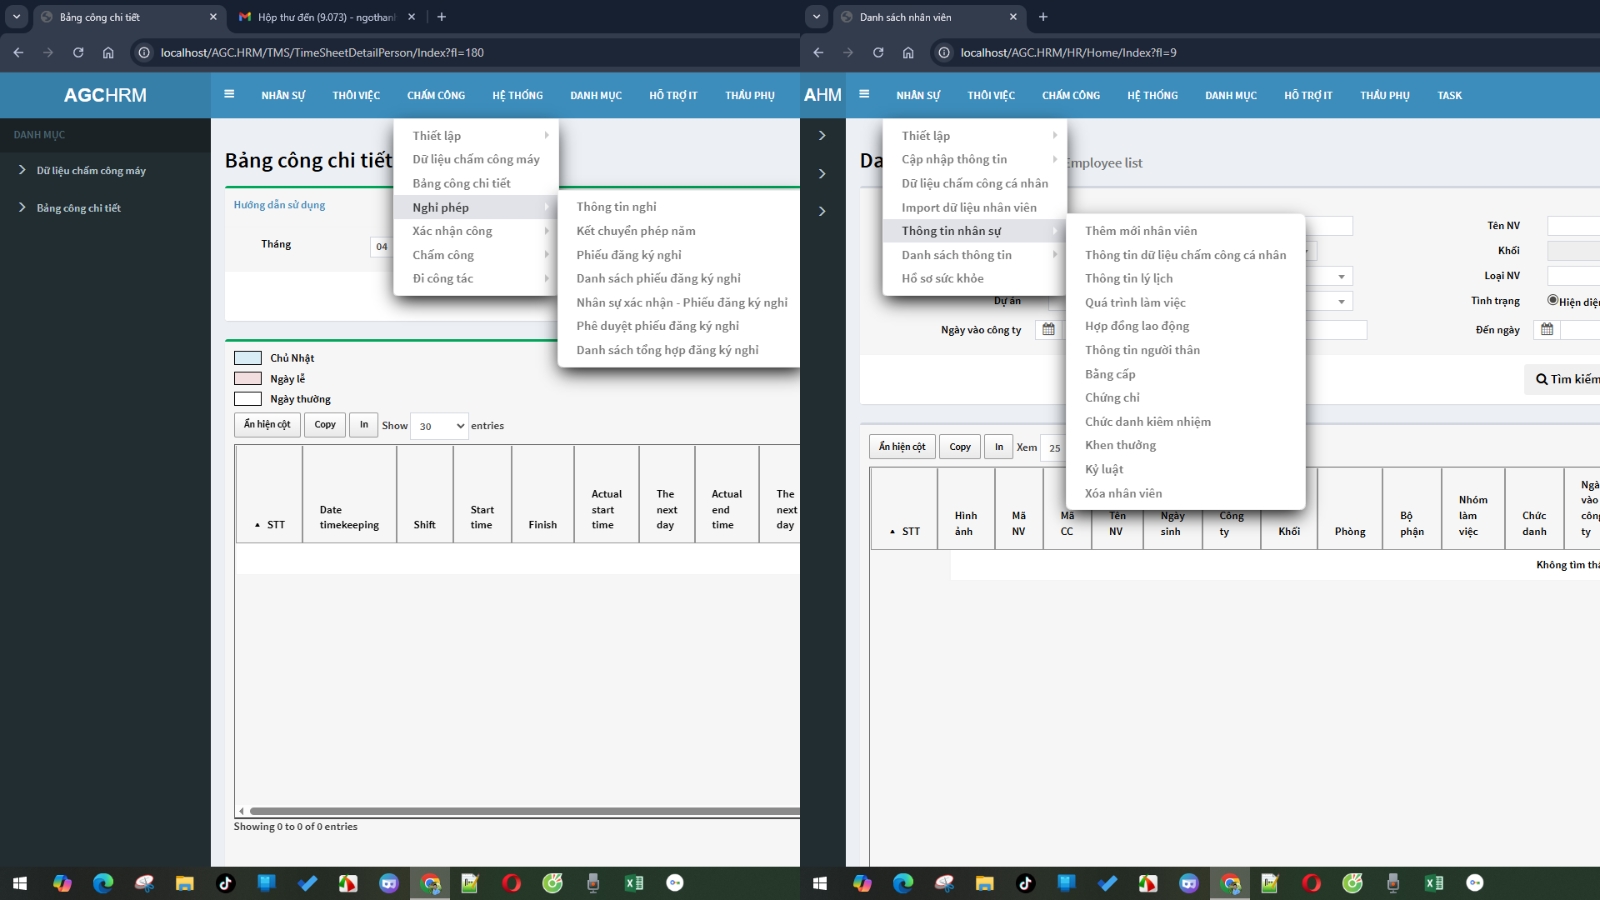Expand Bảng công chi tiết sidebar item

coord(78,208)
